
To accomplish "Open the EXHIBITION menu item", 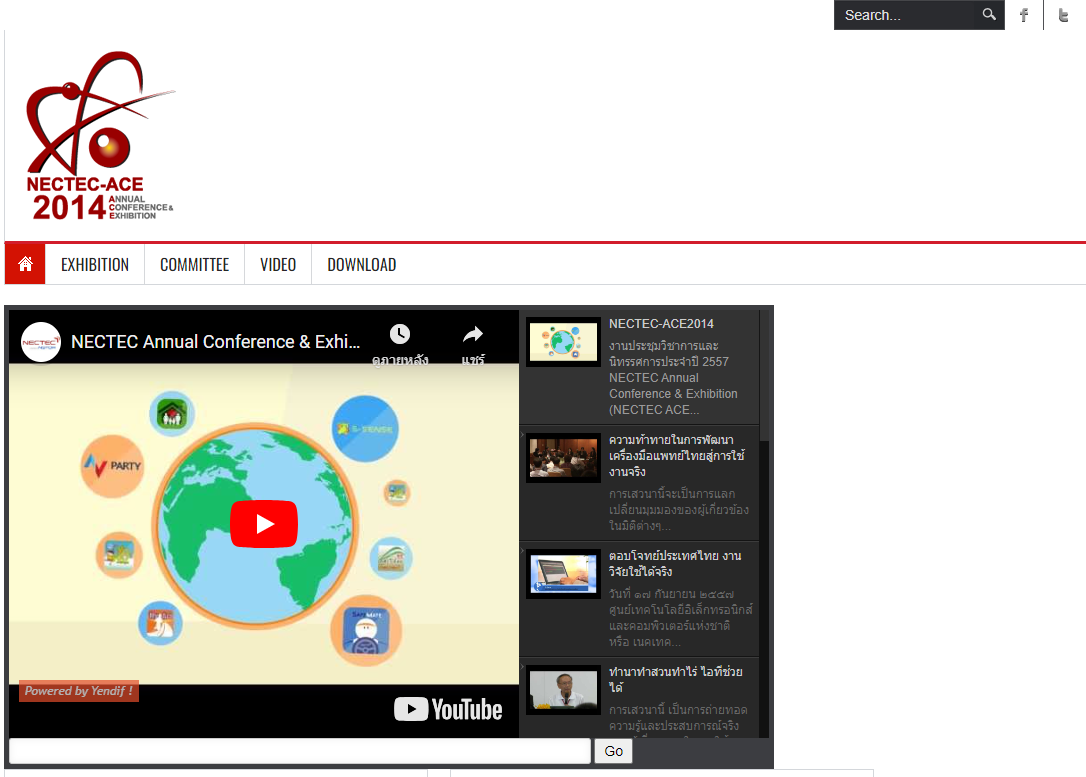I will coord(95,265).
